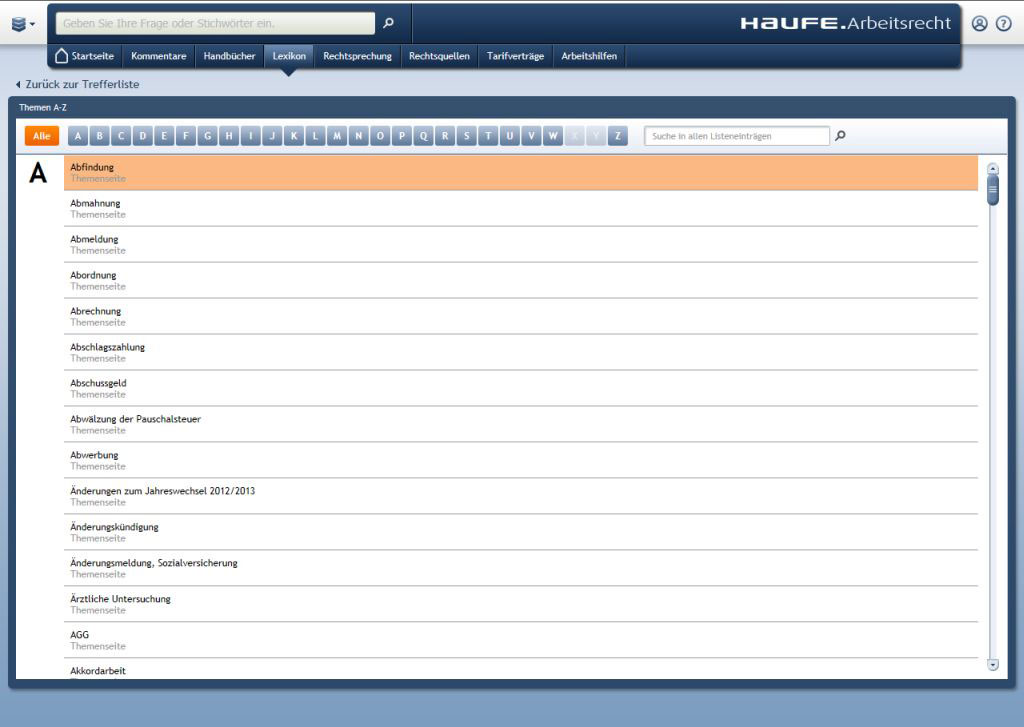
Task: Open the Ärztliche Untersuchung entry
Action: pyautogui.click(x=520, y=604)
